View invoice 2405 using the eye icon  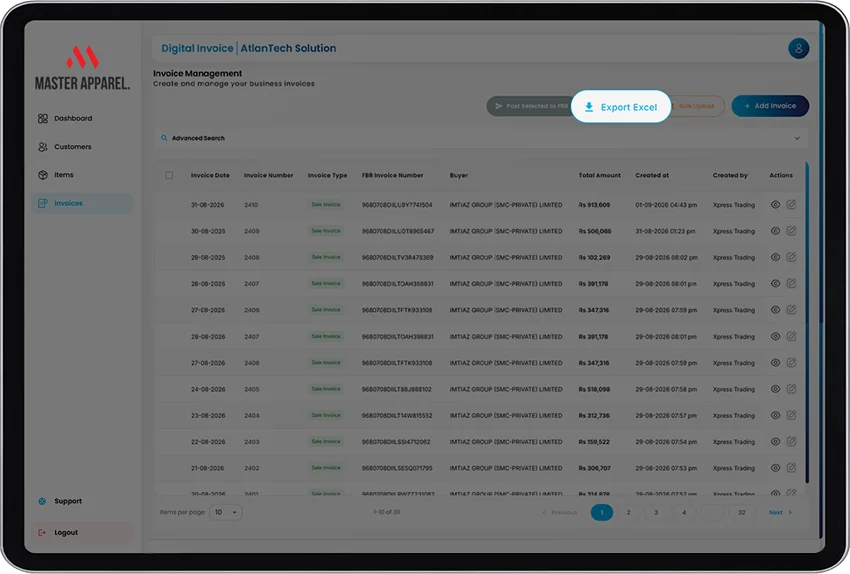tap(775, 389)
